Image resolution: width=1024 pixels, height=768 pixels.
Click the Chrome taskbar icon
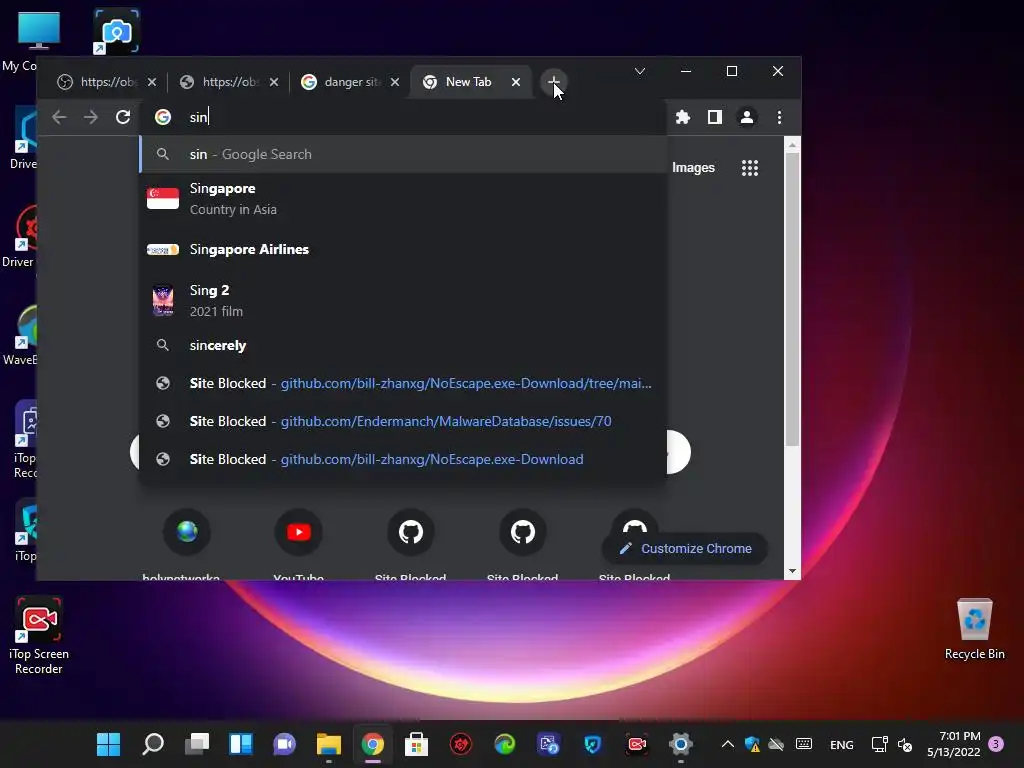coord(372,744)
